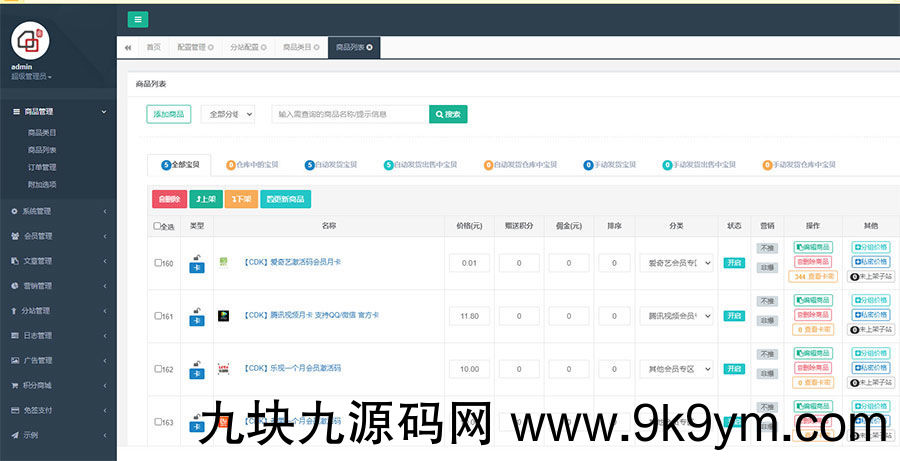Toggle the 全选 select-all checkbox
Screen dimensions: 900x461
pyautogui.click(x=158, y=226)
